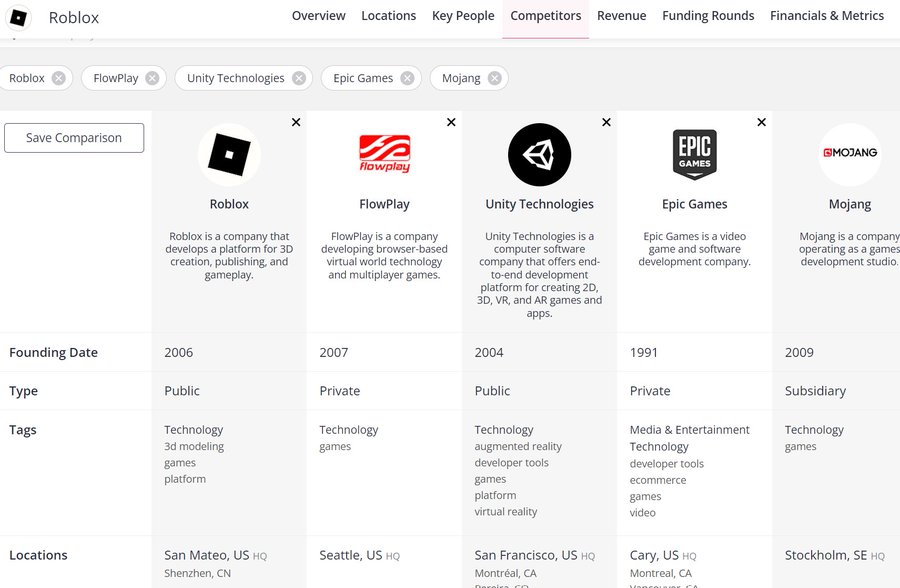Image resolution: width=900 pixels, height=588 pixels.
Task: Close the Unity Technologies comparison column
Action: click(x=606, y=122)
